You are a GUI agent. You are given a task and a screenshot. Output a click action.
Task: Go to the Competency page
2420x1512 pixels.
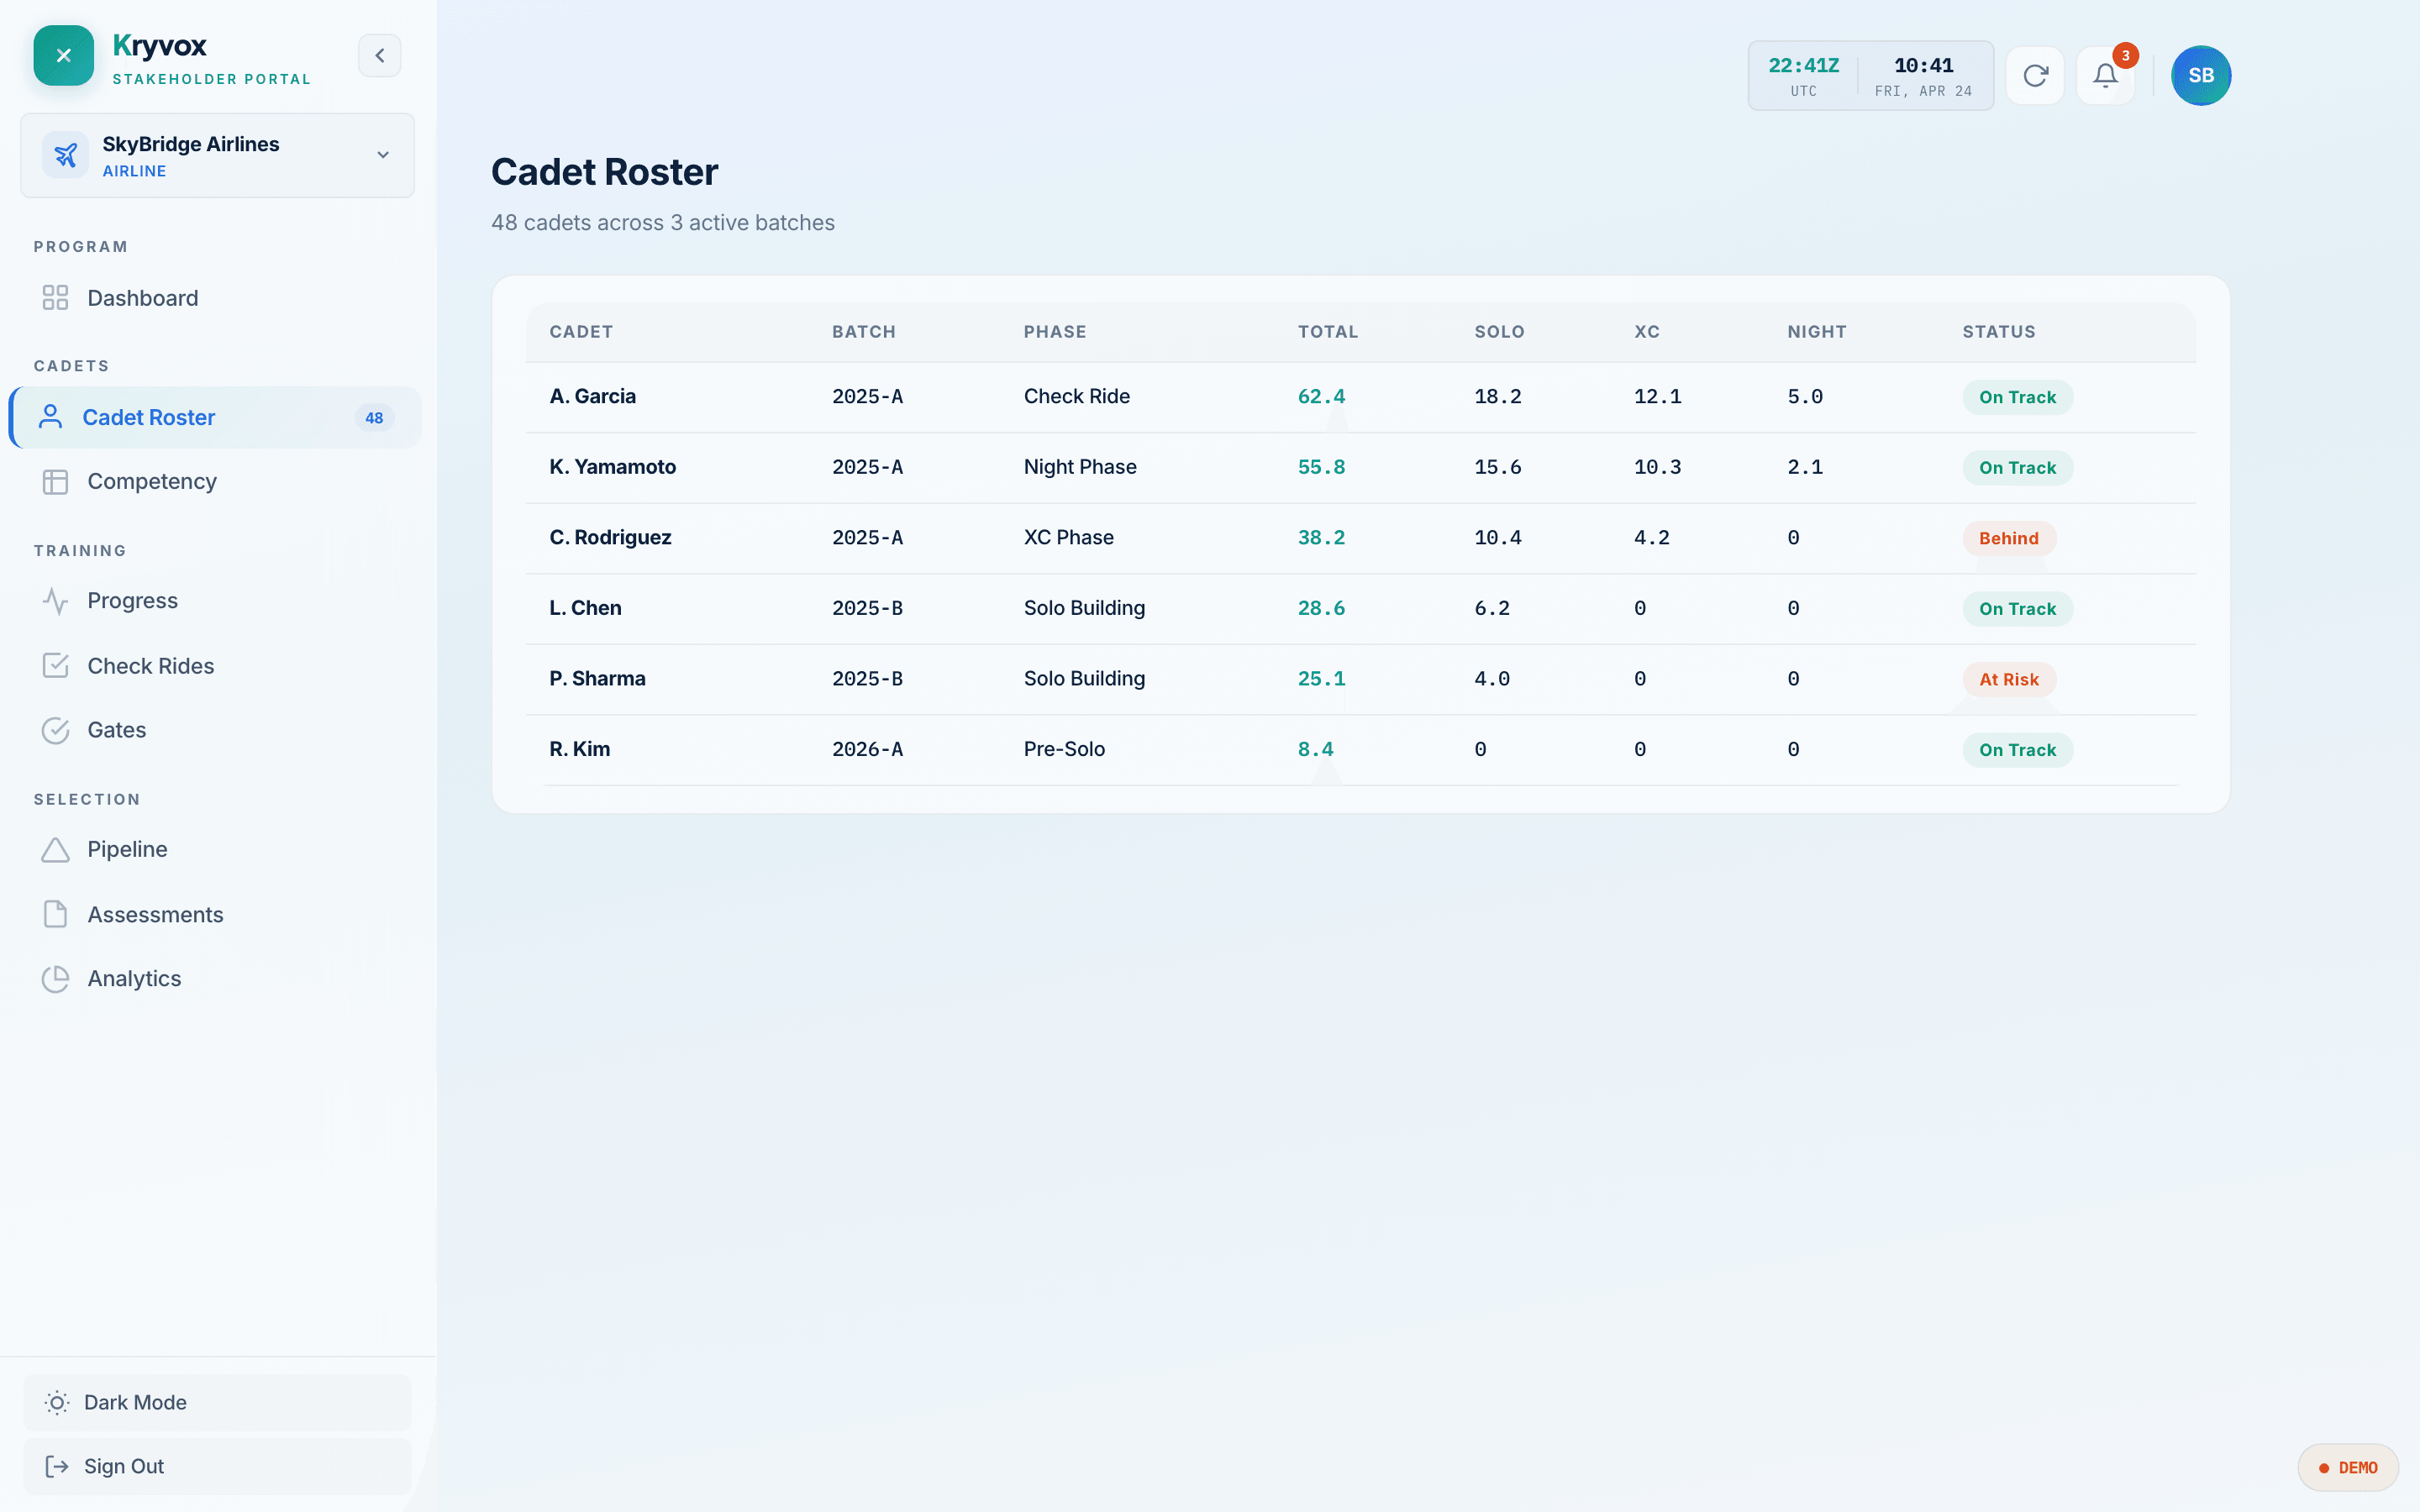[x=215, y=481]
